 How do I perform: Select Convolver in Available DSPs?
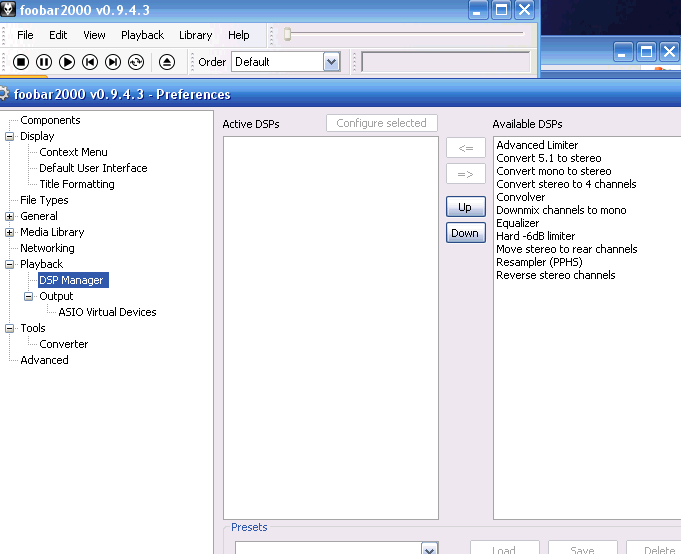pyautogui.click(x=520, y=197)
